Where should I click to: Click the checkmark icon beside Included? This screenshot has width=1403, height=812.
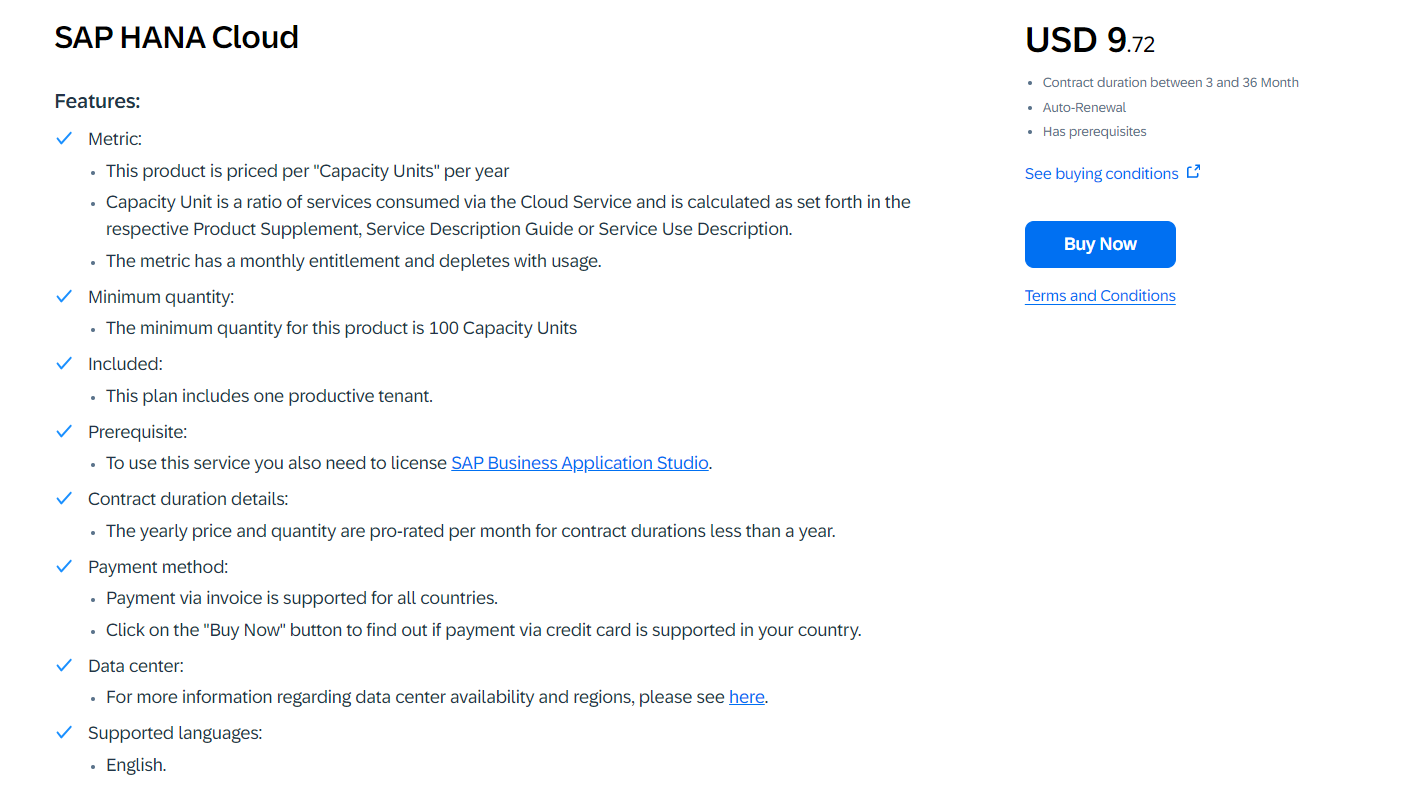click(x=64, y=363)
